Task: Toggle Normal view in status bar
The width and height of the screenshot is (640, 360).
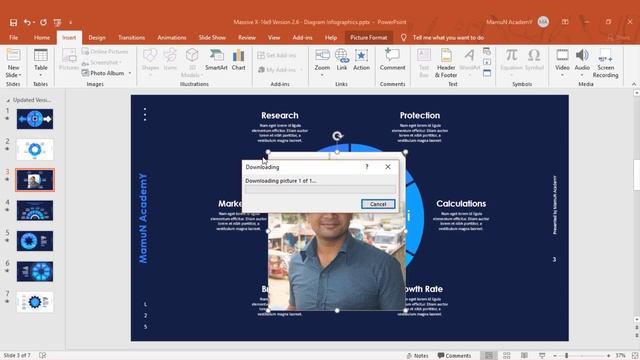Action: click(x=489, y=356)
